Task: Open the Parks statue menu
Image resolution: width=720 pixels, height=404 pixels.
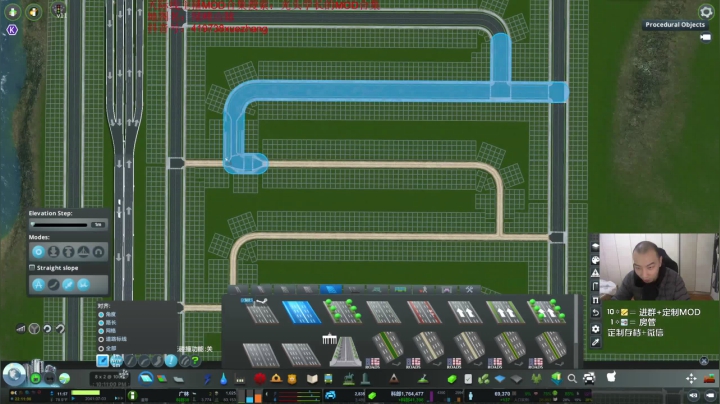Action: tap(349, 379)
